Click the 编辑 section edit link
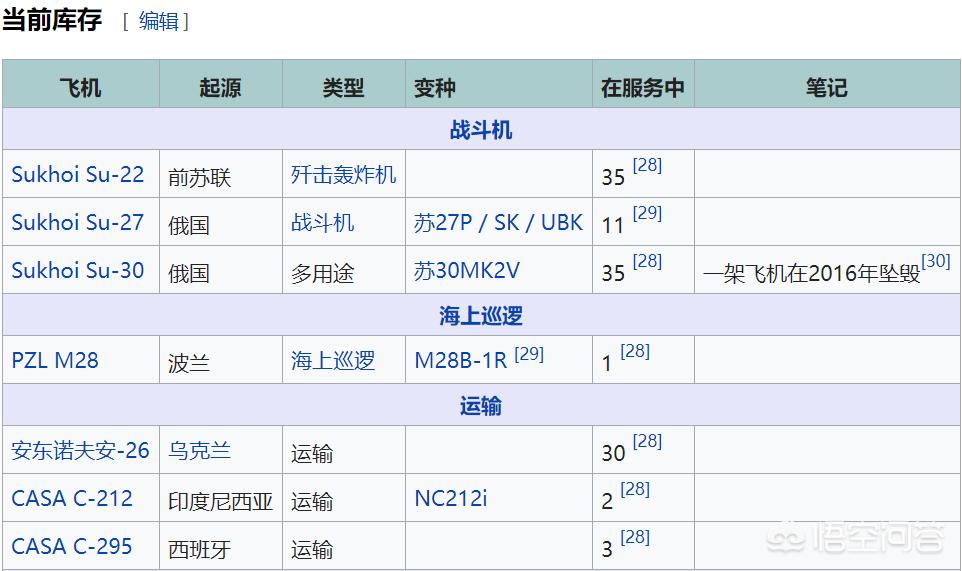962x571 pixels. point(159,21)
